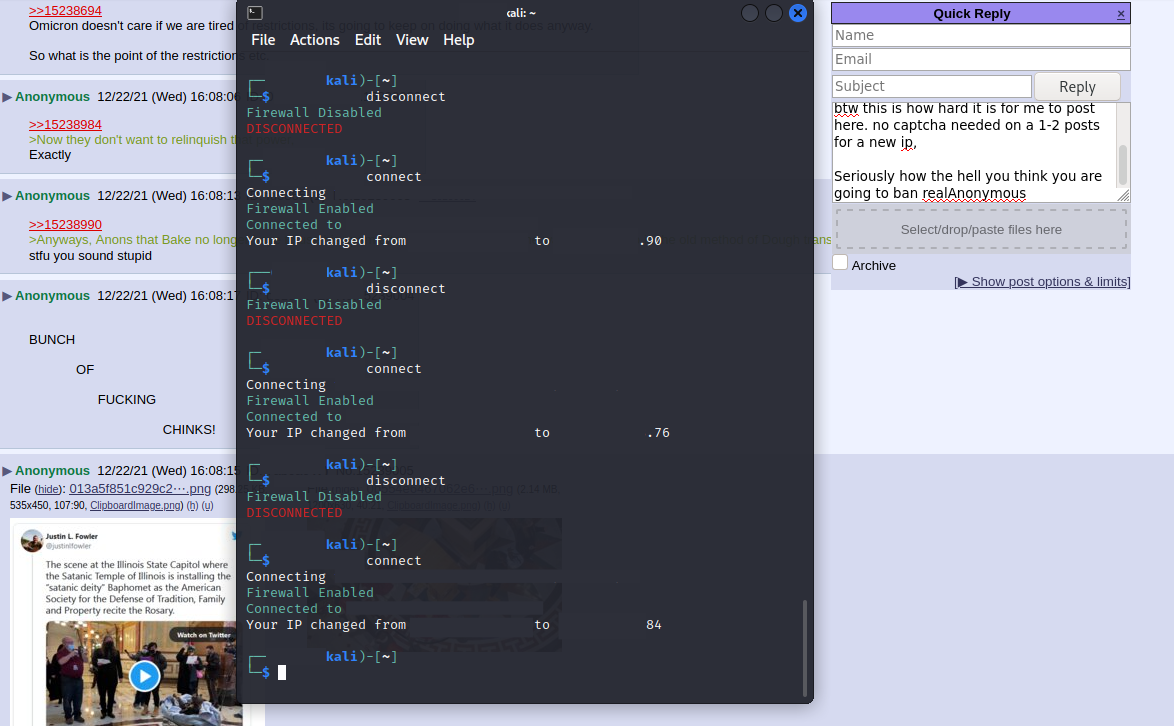Click the (h) link after ClipboardImage.png
Screen dimensions: 1174x726
click(x=192, y=506)
